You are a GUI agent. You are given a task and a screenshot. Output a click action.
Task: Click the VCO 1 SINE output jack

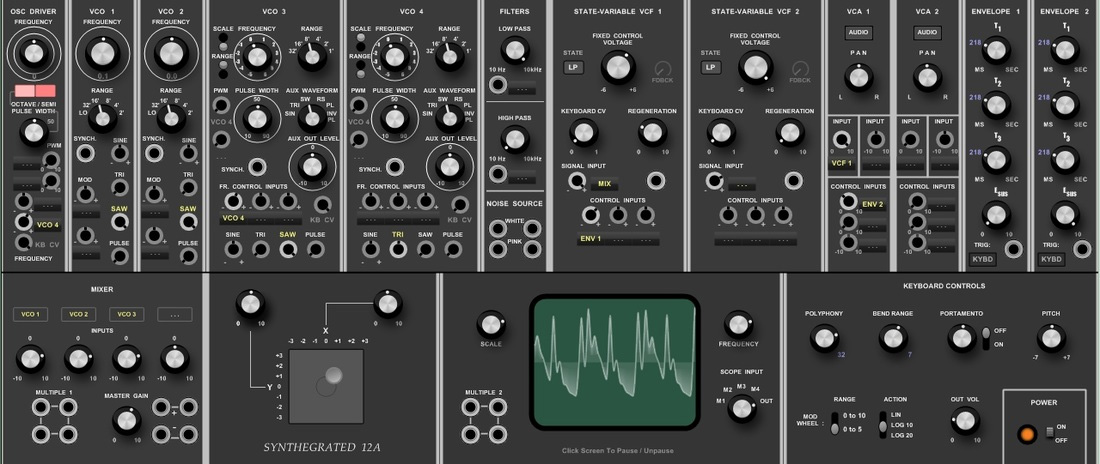120,153
